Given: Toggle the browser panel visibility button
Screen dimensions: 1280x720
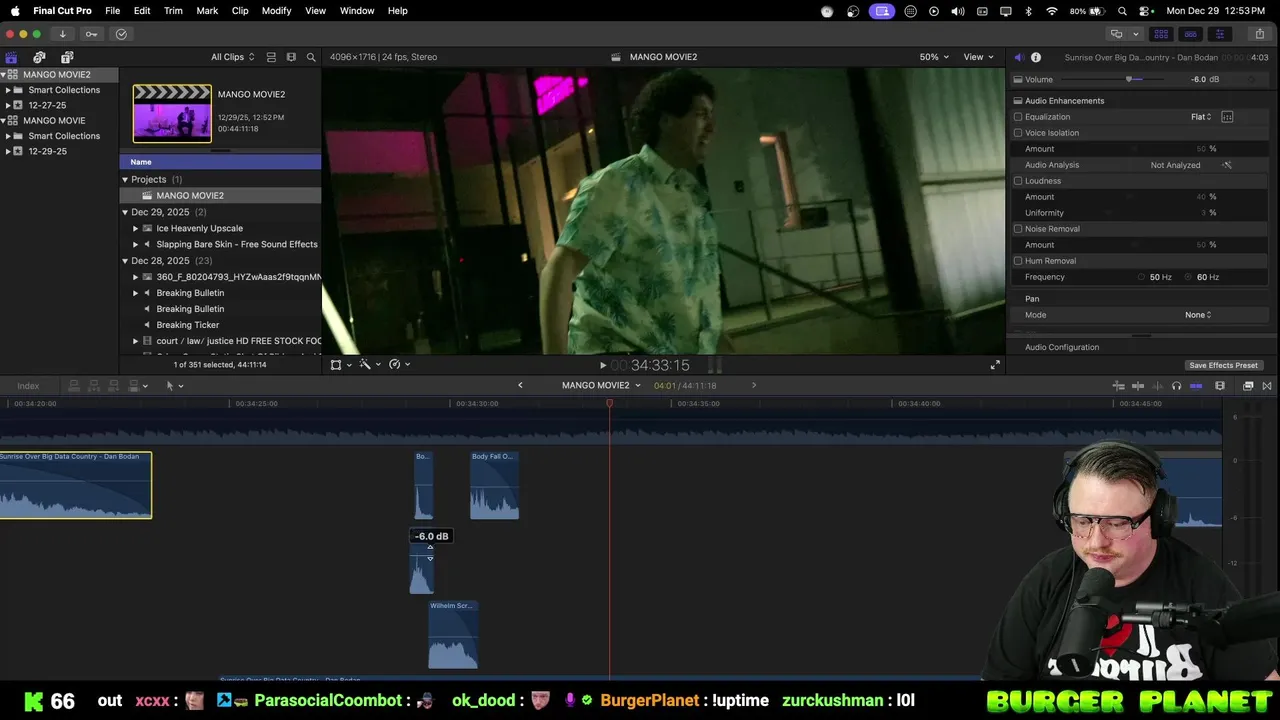Looking at the screenshot, I should coord(1161,34).
